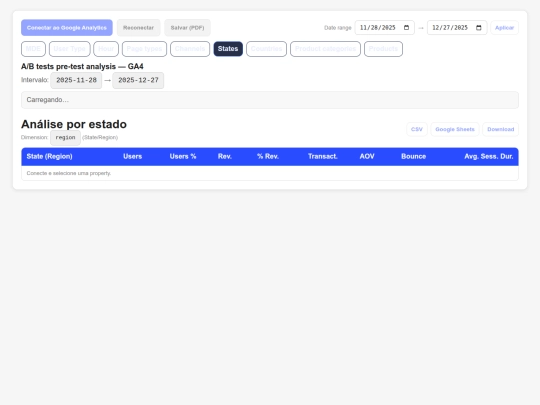Switch to the Hour tab
The image size is (540, 405).
click(x=106, y=49)
